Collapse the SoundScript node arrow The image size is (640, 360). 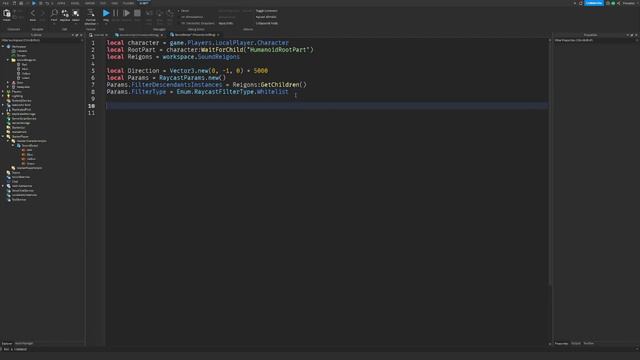pyautogui.click(x=13, y=145)
